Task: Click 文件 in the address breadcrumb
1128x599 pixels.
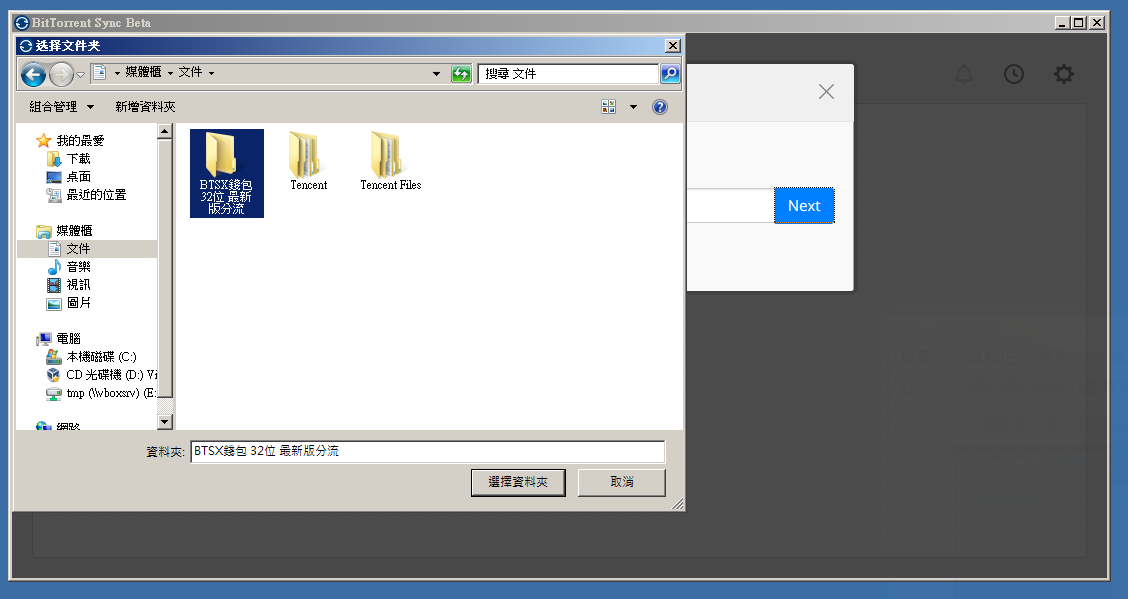Action: coord(190,72)
